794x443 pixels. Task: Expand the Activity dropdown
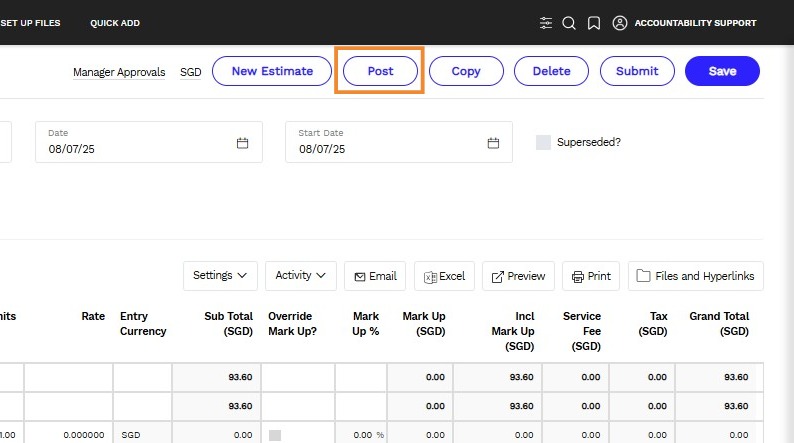301,275
